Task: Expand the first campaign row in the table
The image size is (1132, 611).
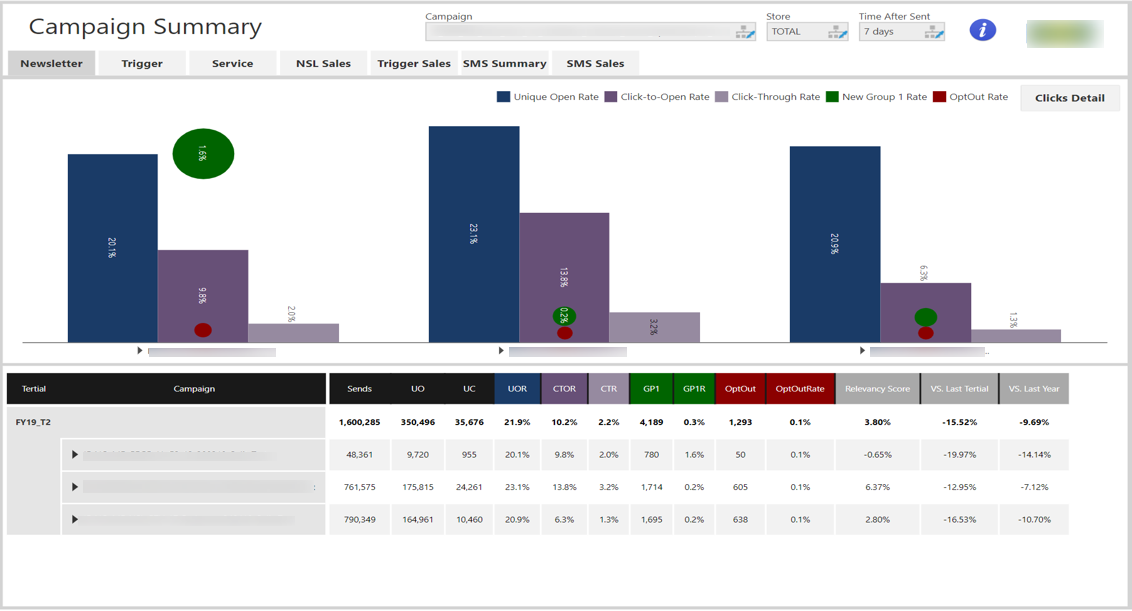Action: click(x=75, y=454)
